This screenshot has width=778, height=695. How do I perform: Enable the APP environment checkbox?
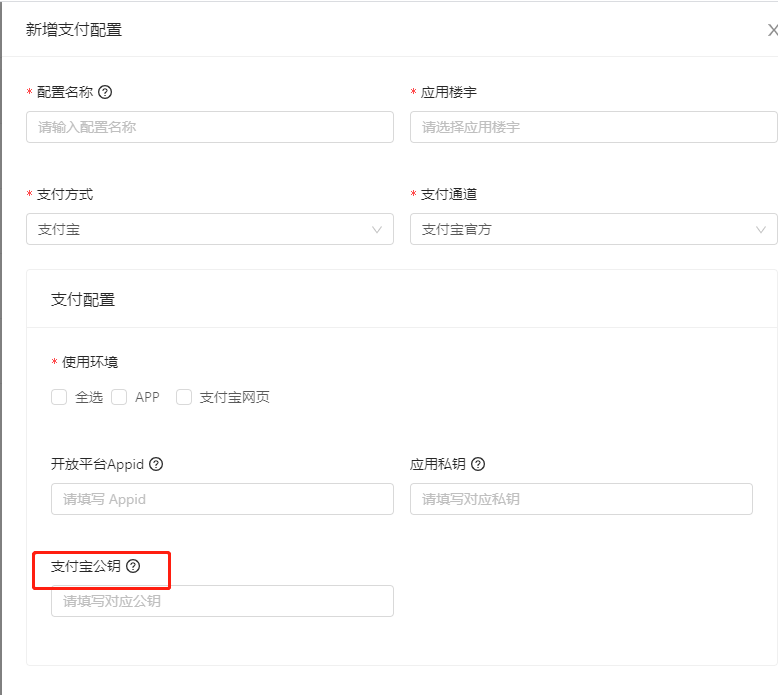point(119,397)
